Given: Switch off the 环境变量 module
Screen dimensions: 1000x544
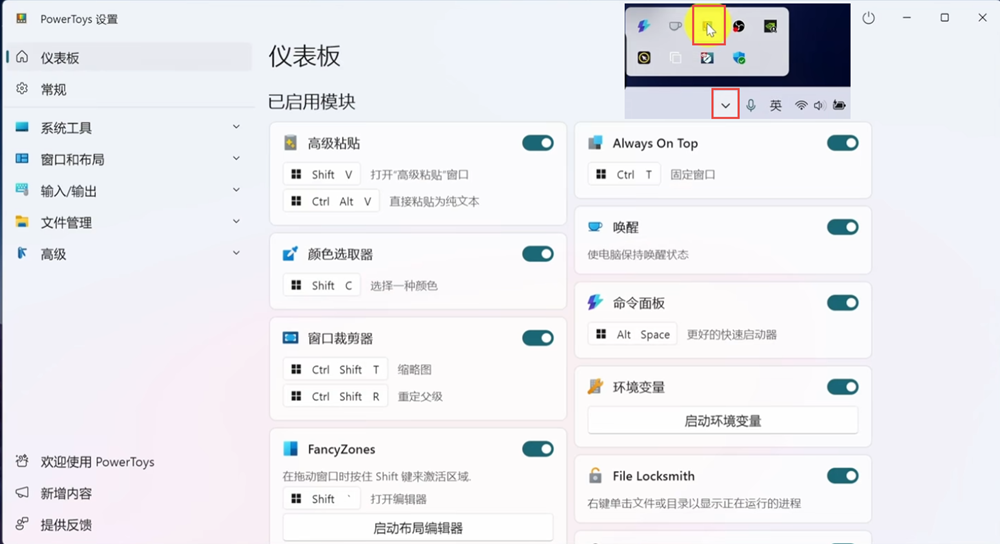Looking at the screenshot, I should (x=842, y=386).
